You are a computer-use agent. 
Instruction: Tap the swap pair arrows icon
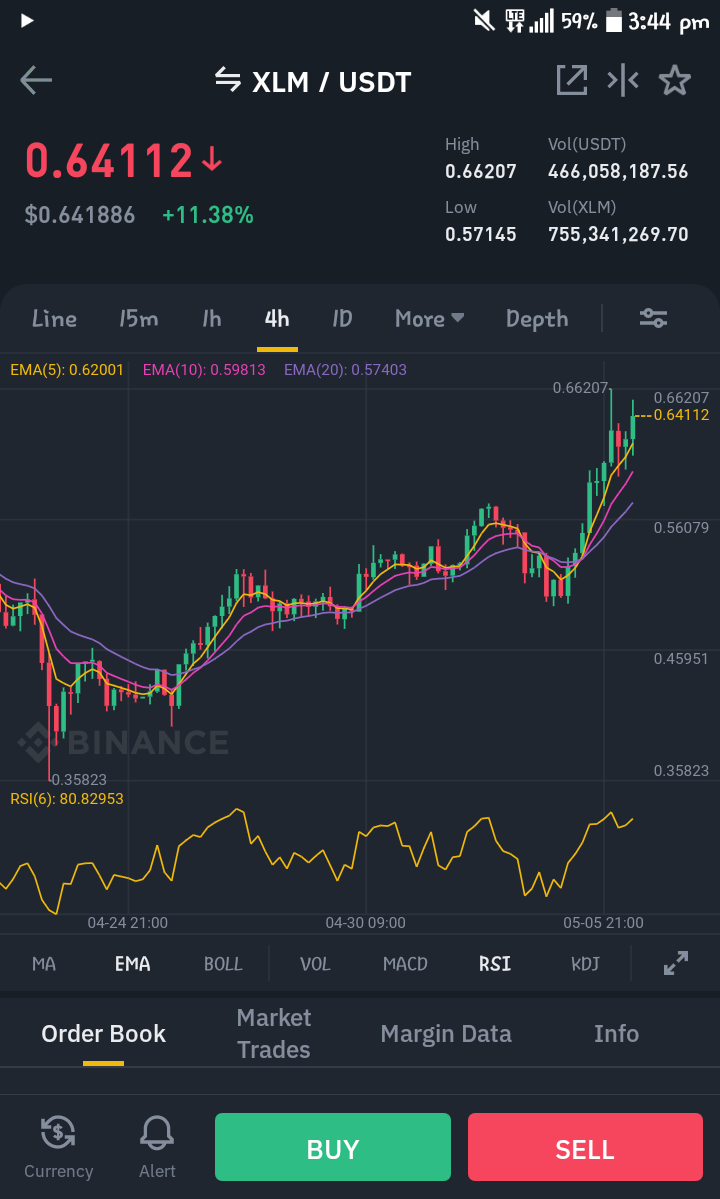point(228,80)
